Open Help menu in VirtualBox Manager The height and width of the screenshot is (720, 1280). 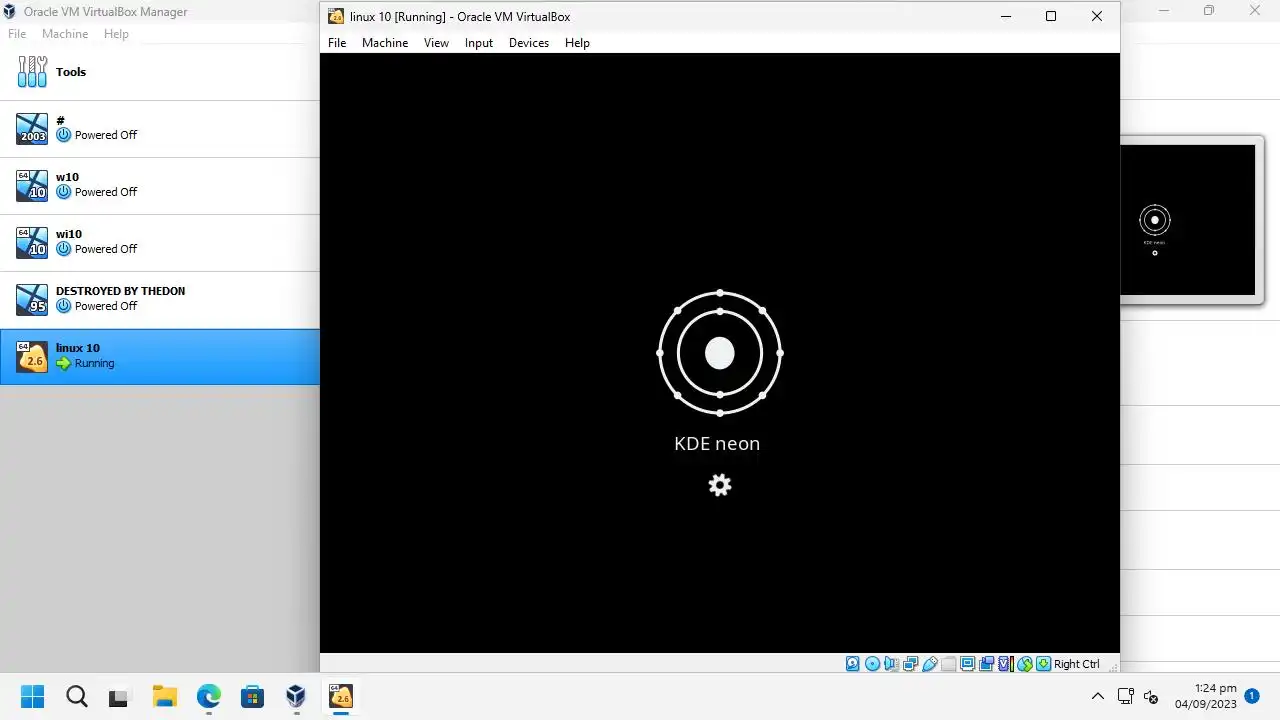[x=116, y=34]
